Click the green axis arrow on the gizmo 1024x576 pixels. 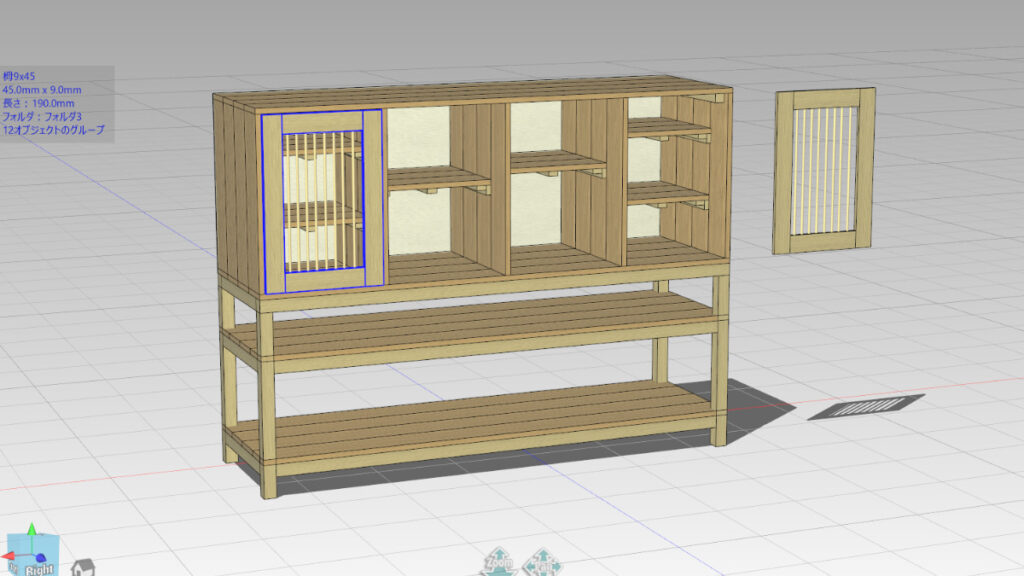31,530
